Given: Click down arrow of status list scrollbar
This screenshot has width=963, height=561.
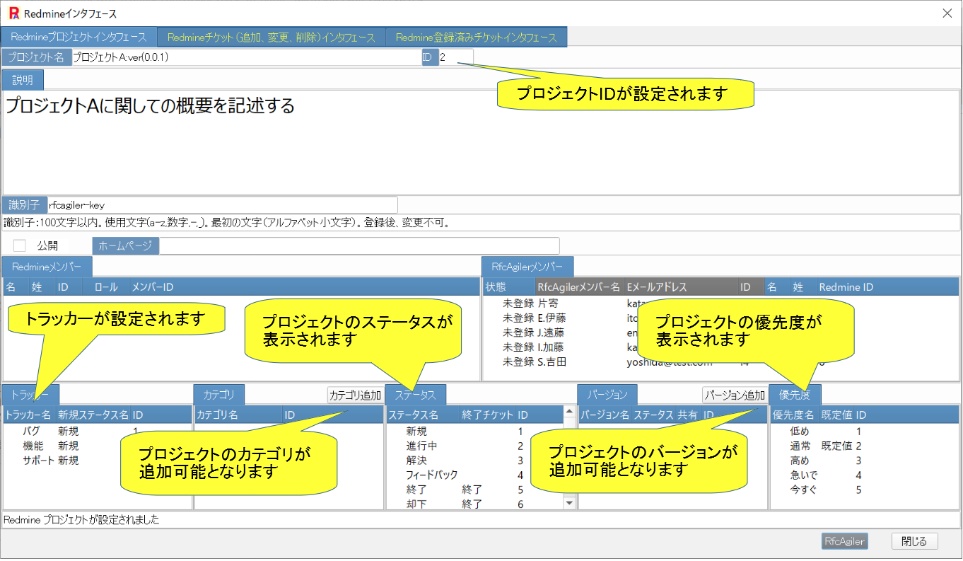Looking at the screenshot, I should 569,503.
